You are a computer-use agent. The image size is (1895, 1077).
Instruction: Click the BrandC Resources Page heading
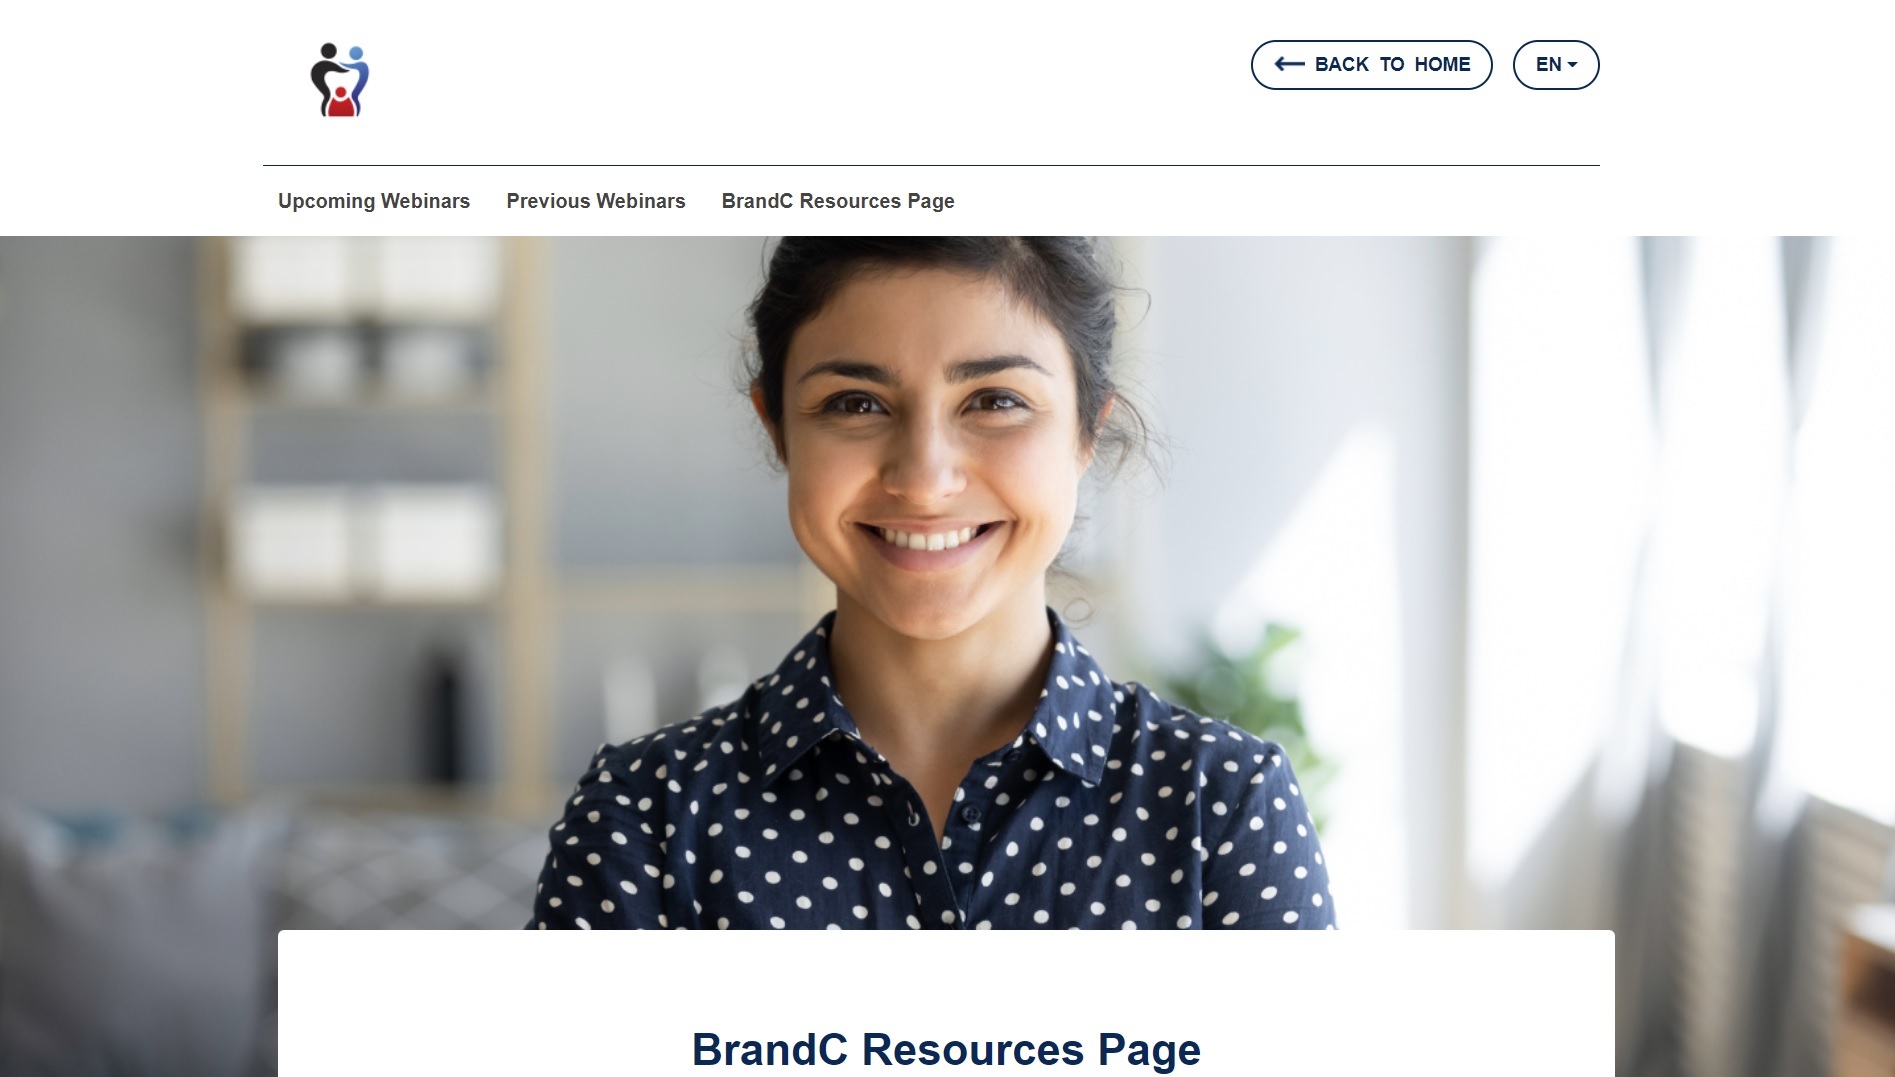pos(946,1049)
